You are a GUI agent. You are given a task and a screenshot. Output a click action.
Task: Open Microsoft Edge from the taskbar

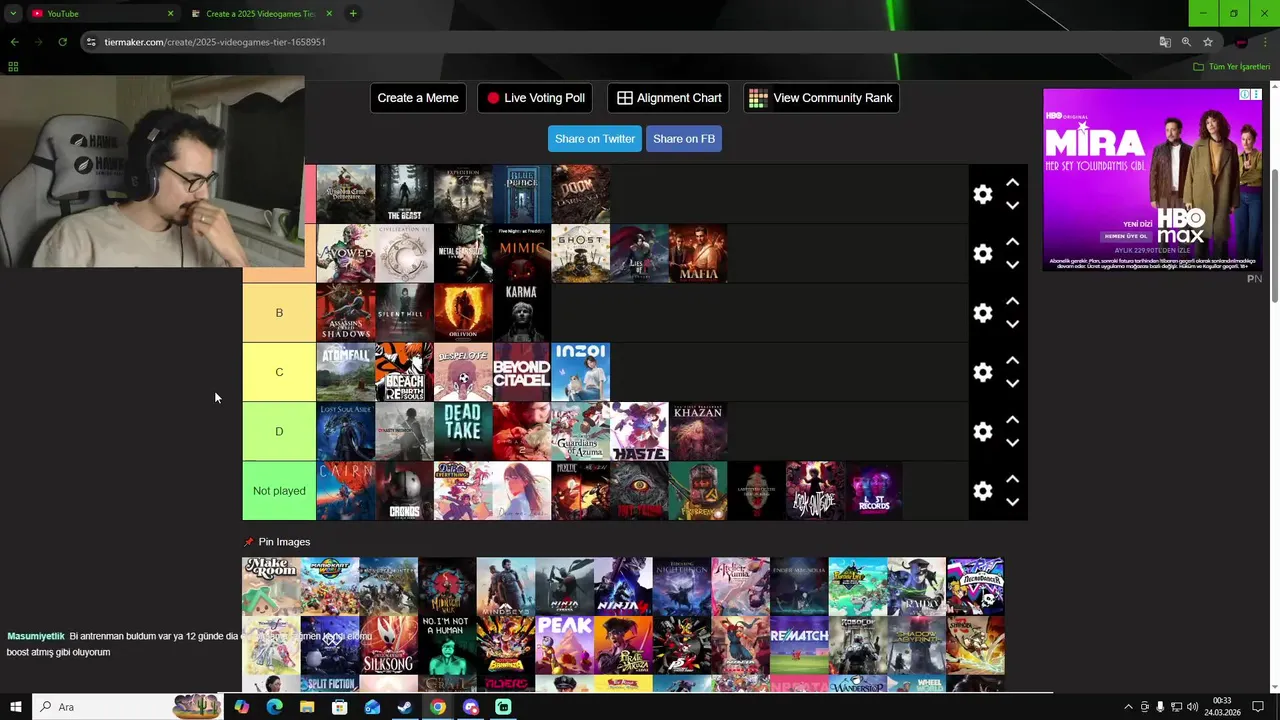(274, 707)
